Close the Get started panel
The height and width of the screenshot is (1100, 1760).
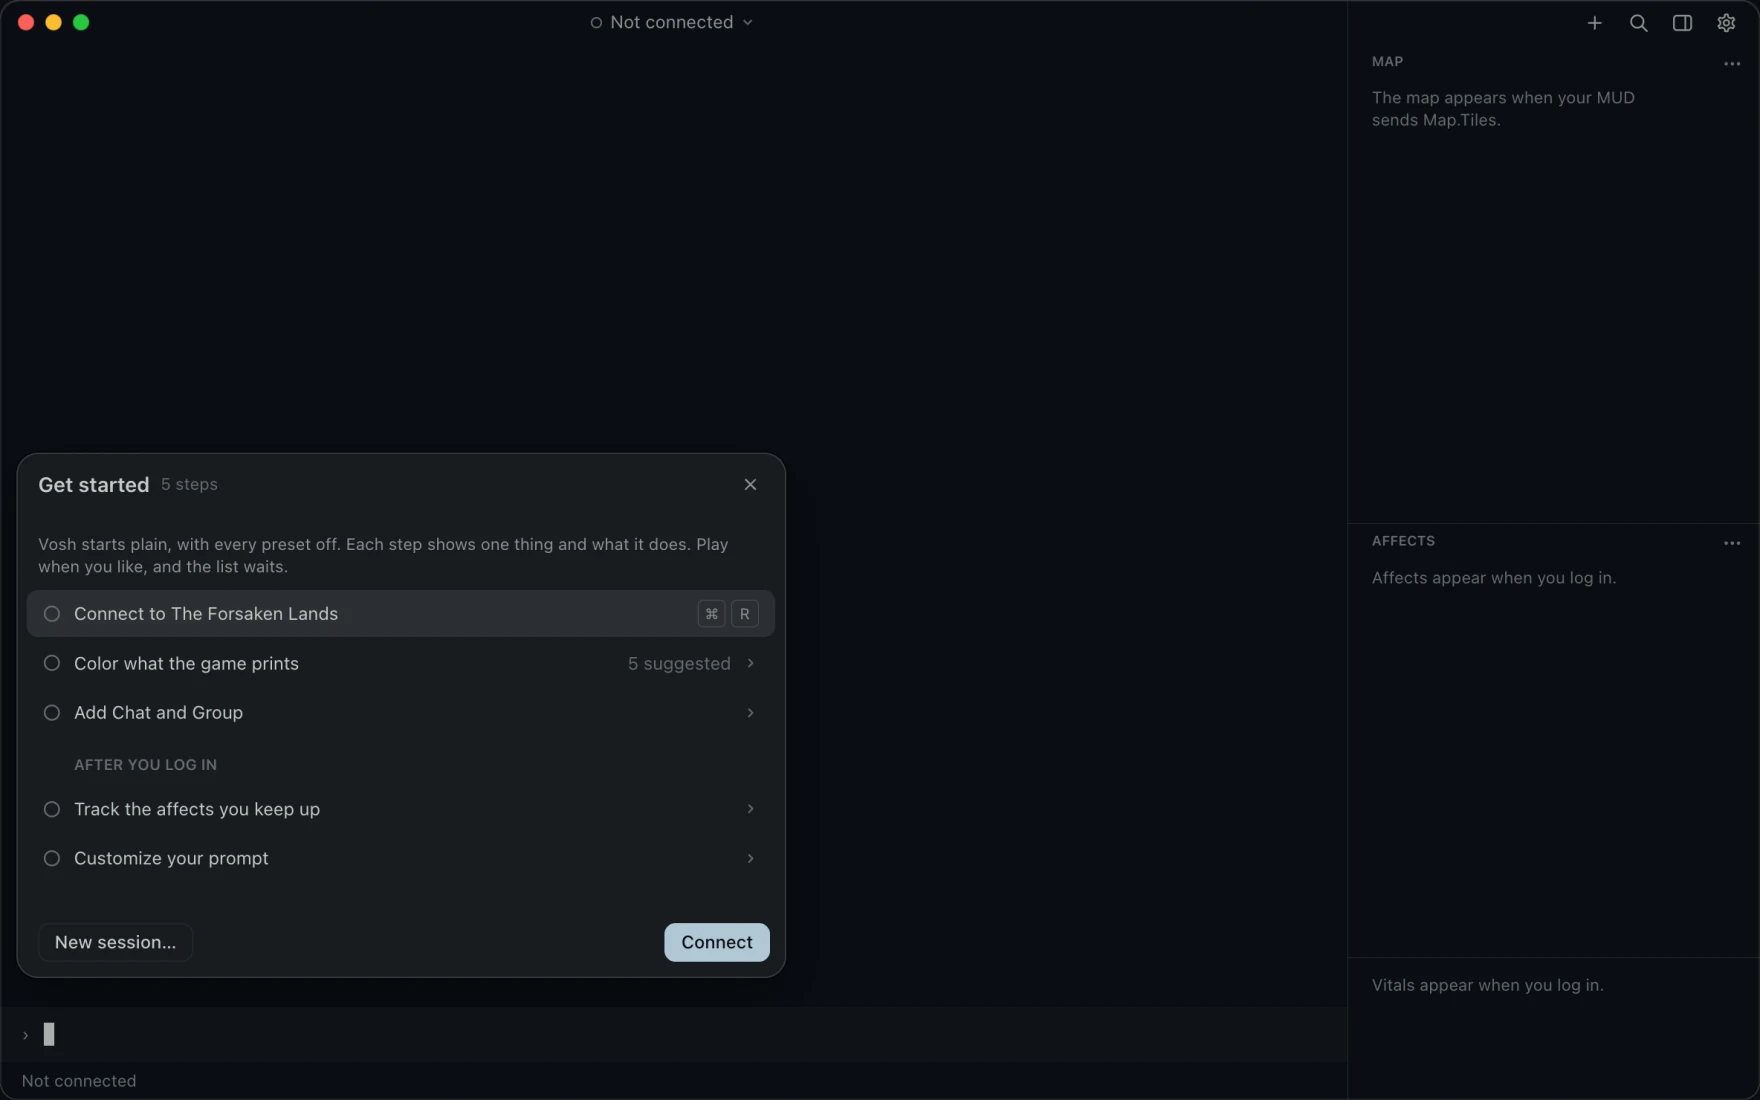pos(750,484)
